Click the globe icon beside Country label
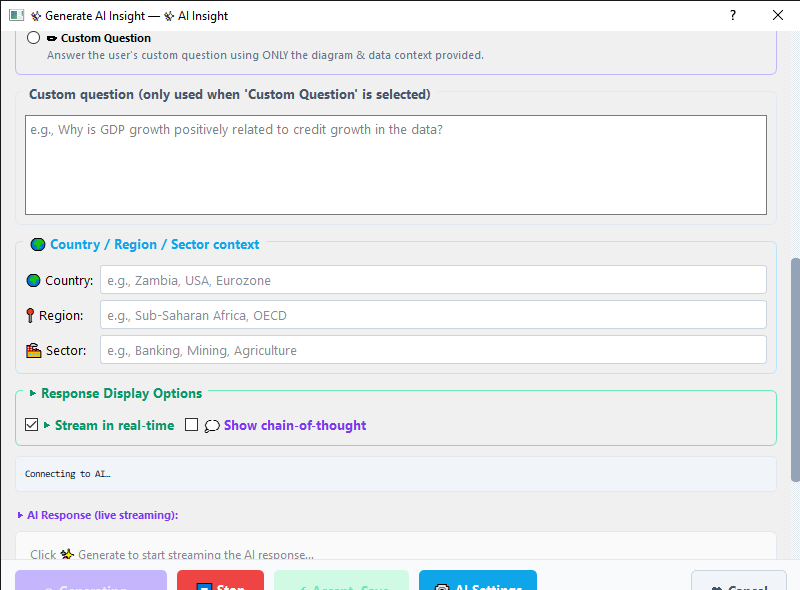This screenshot has width=800, height=590. [34, 281]
